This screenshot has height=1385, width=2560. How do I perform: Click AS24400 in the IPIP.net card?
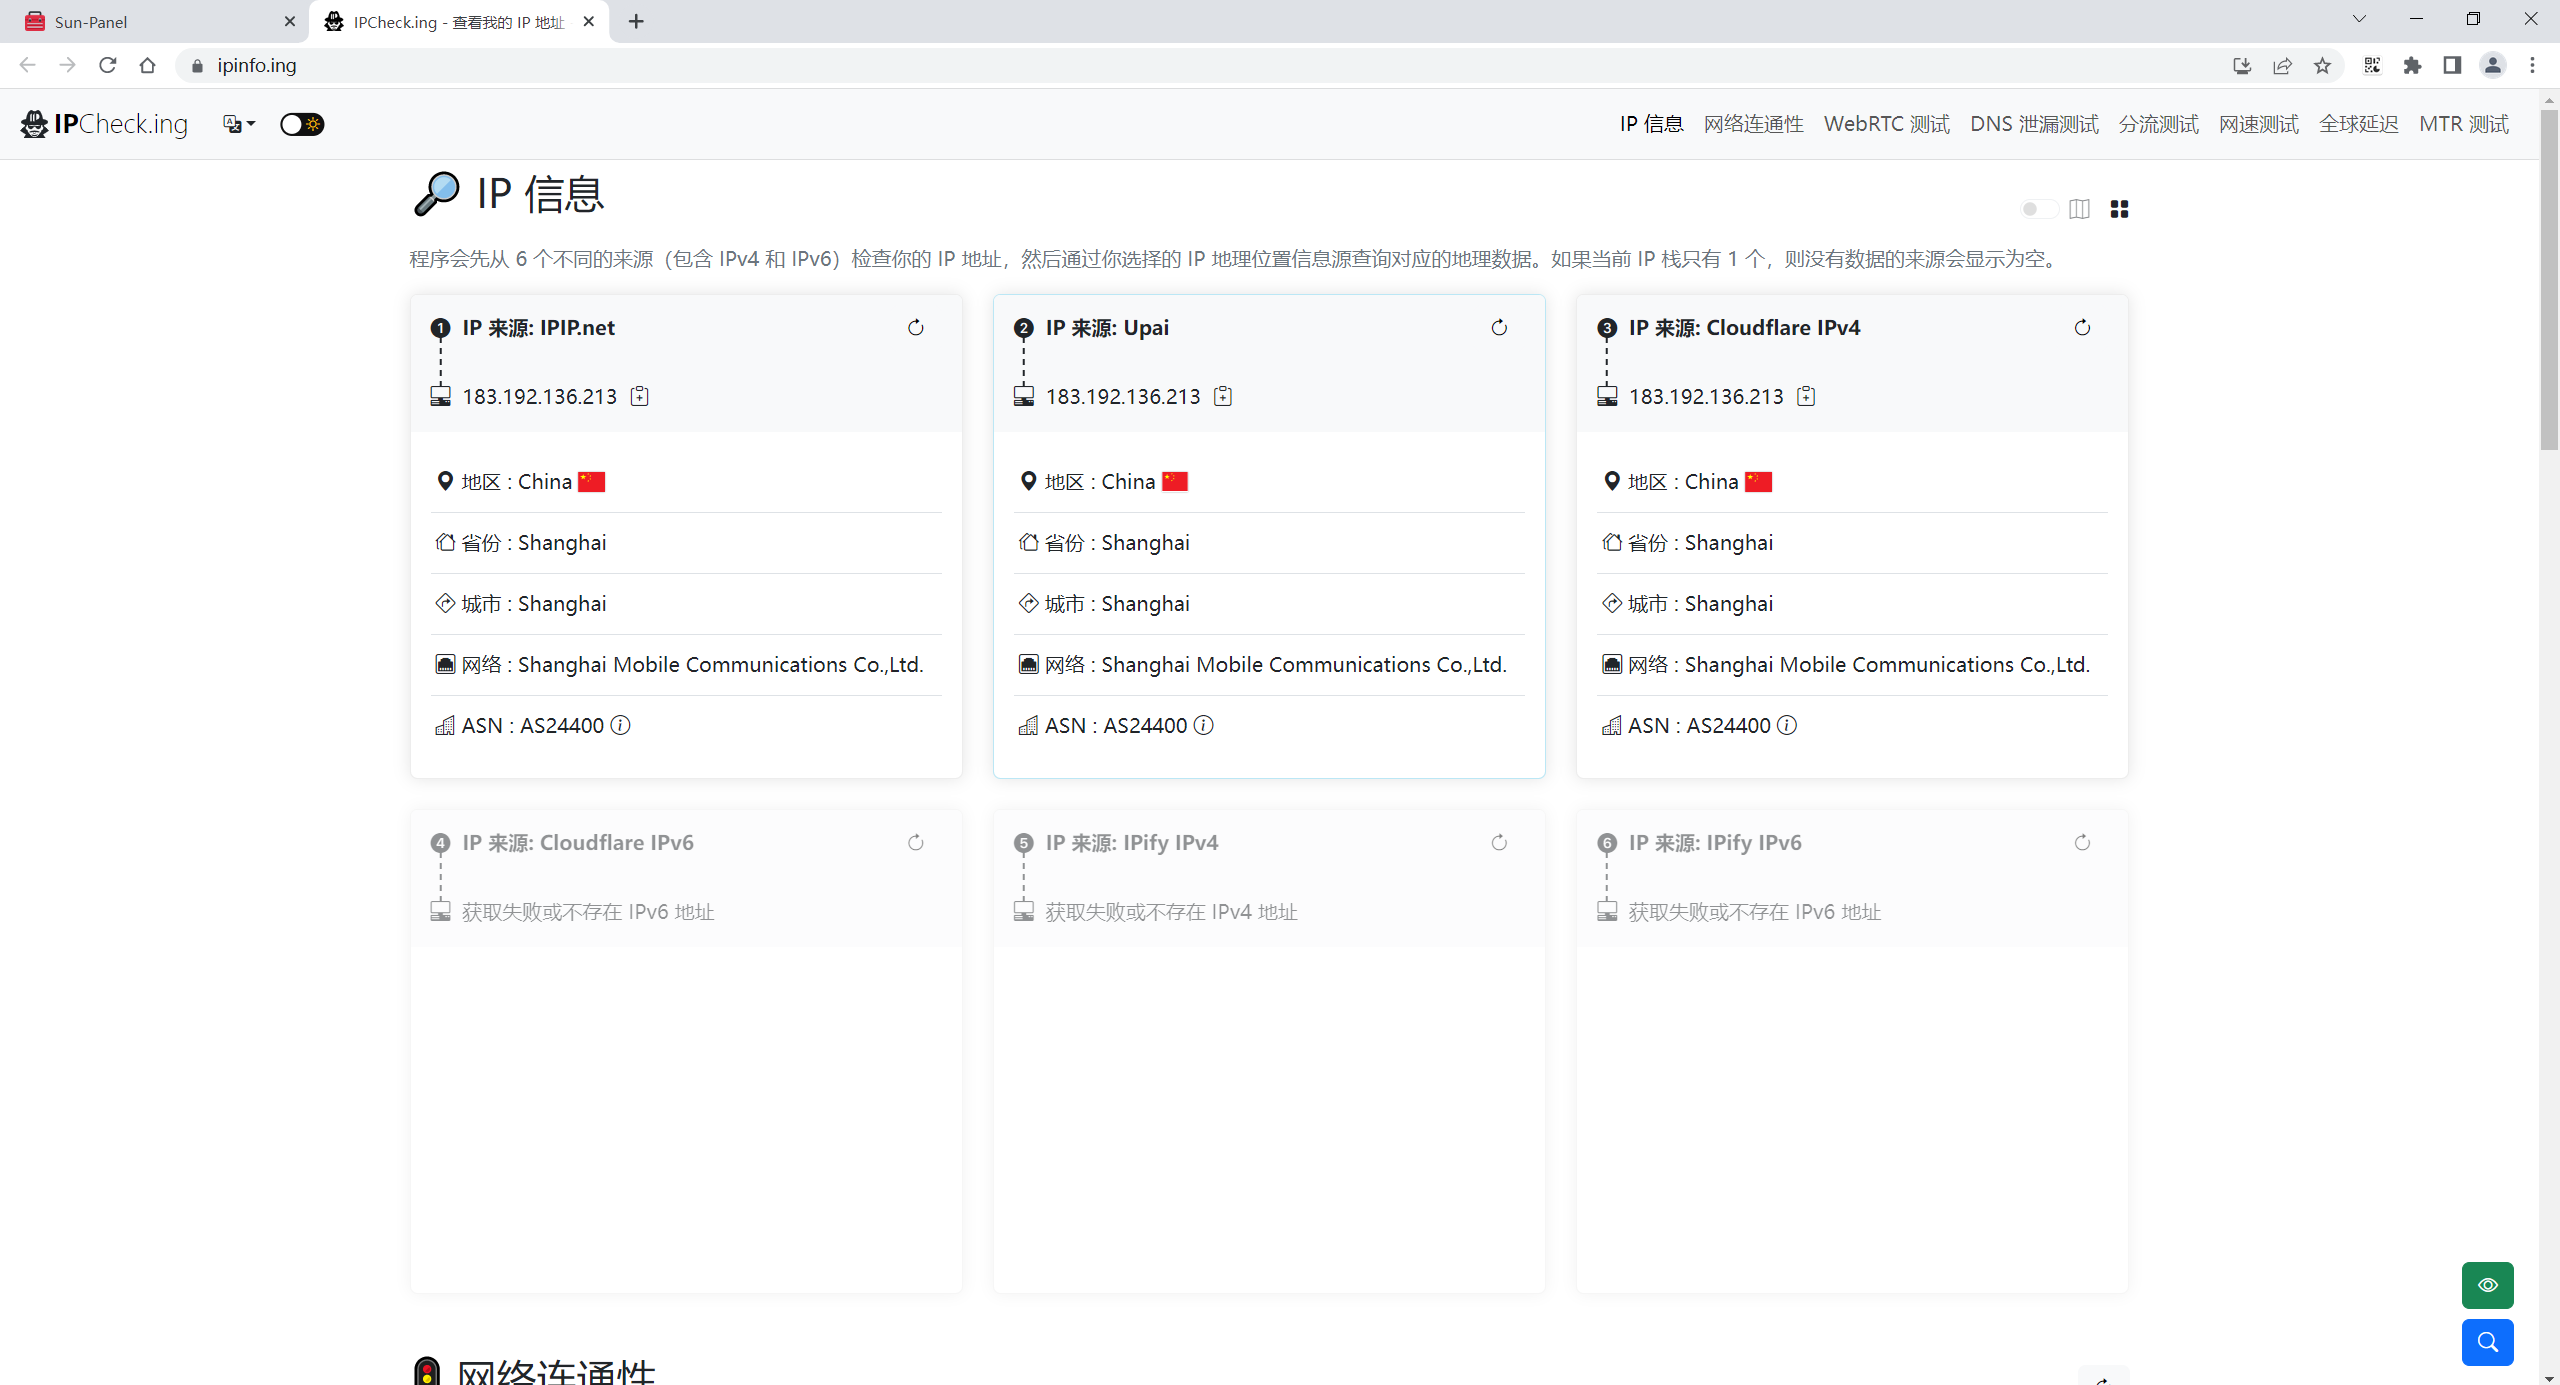click(562, 726)
